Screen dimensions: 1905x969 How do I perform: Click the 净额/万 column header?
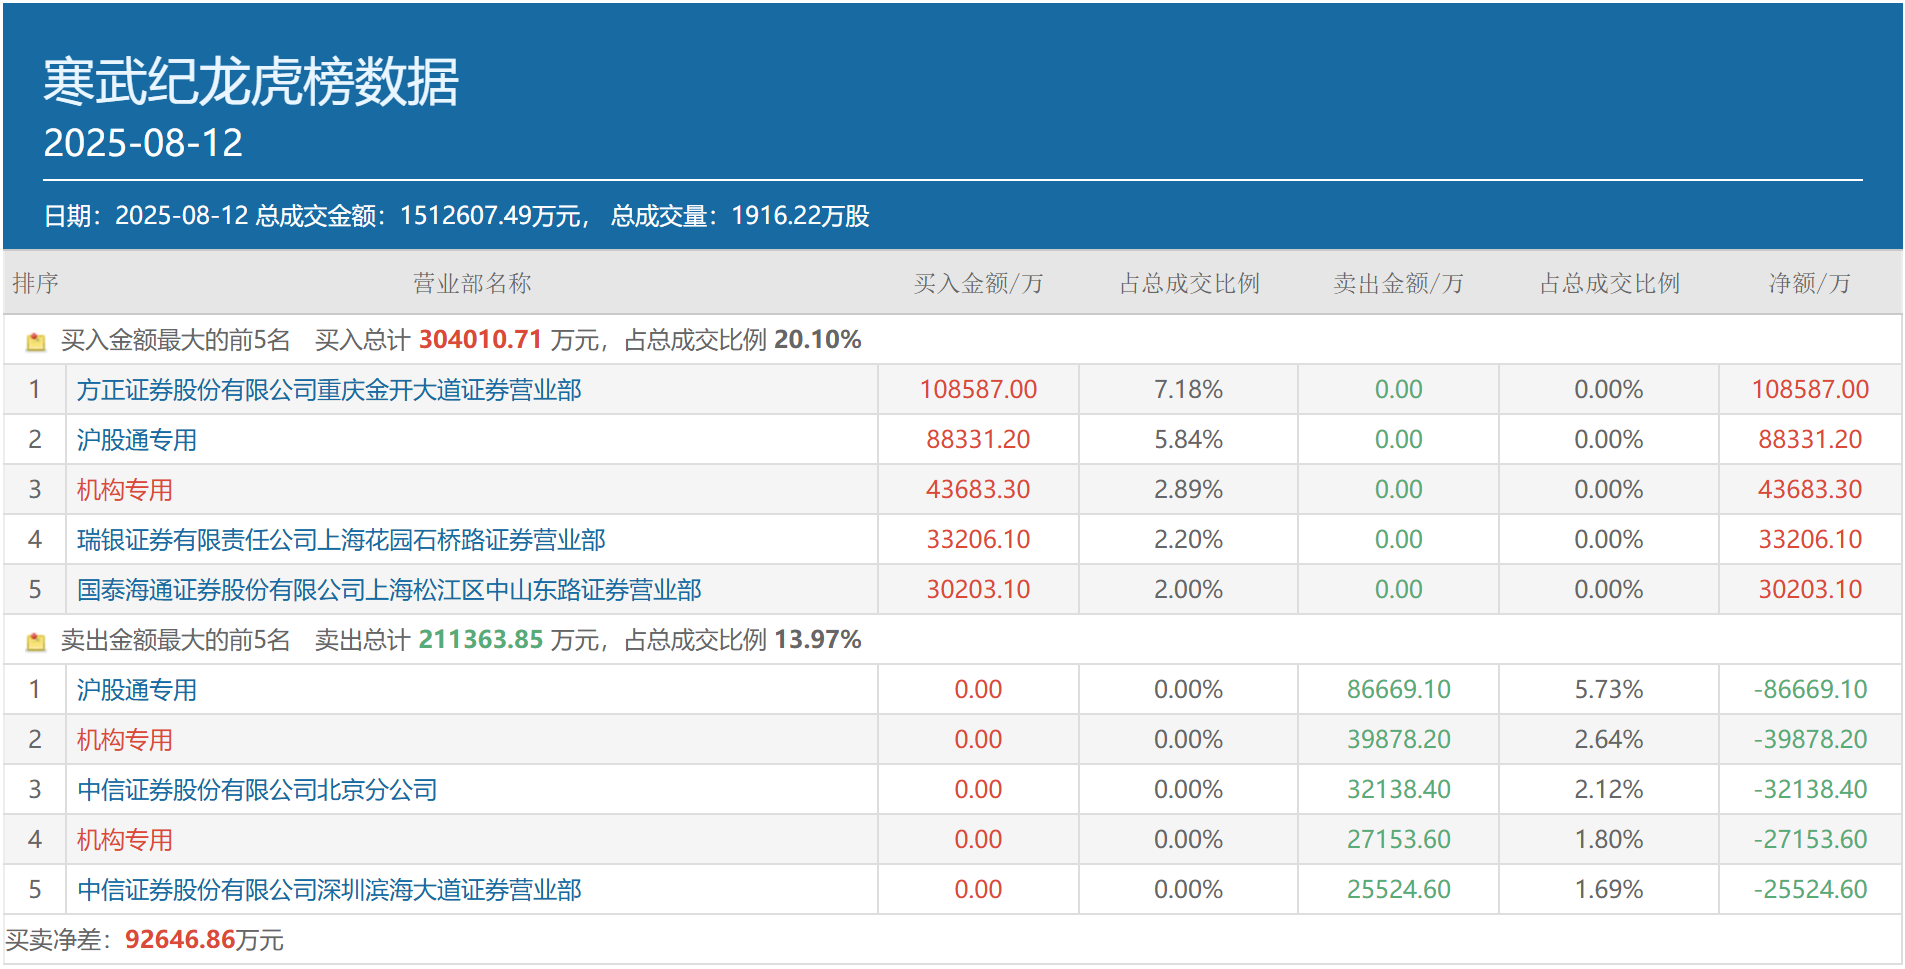[x=1809, y=284]
